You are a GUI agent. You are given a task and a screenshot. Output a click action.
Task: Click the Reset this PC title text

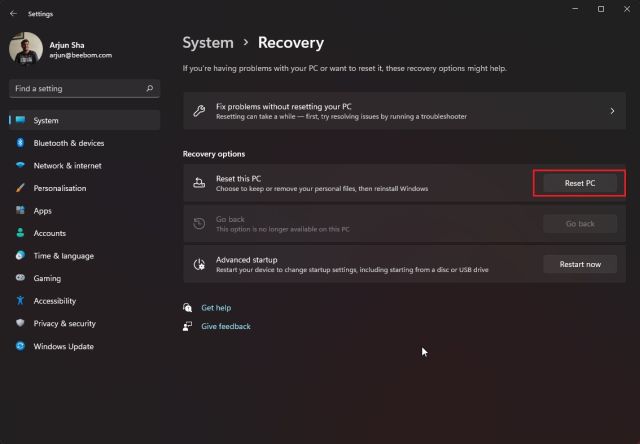(238, 178)
